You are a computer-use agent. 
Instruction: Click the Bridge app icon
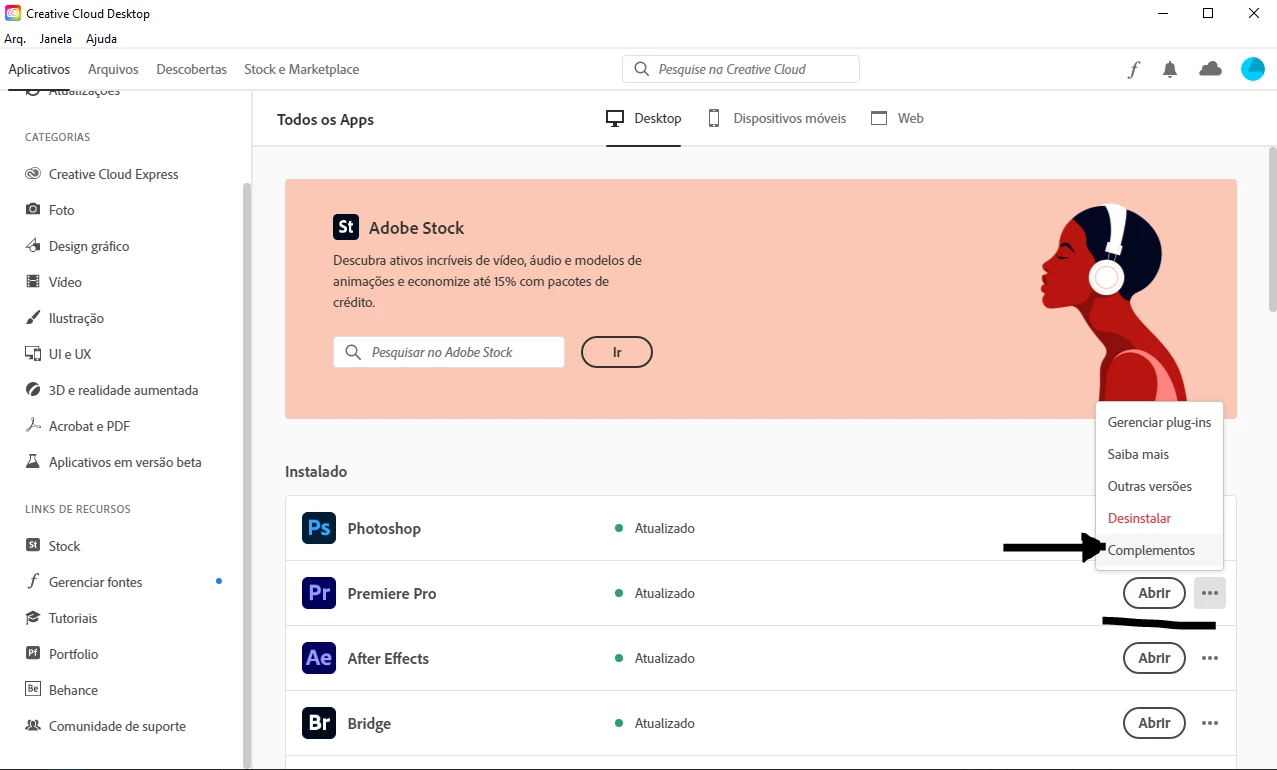click(x=319, y=723)
